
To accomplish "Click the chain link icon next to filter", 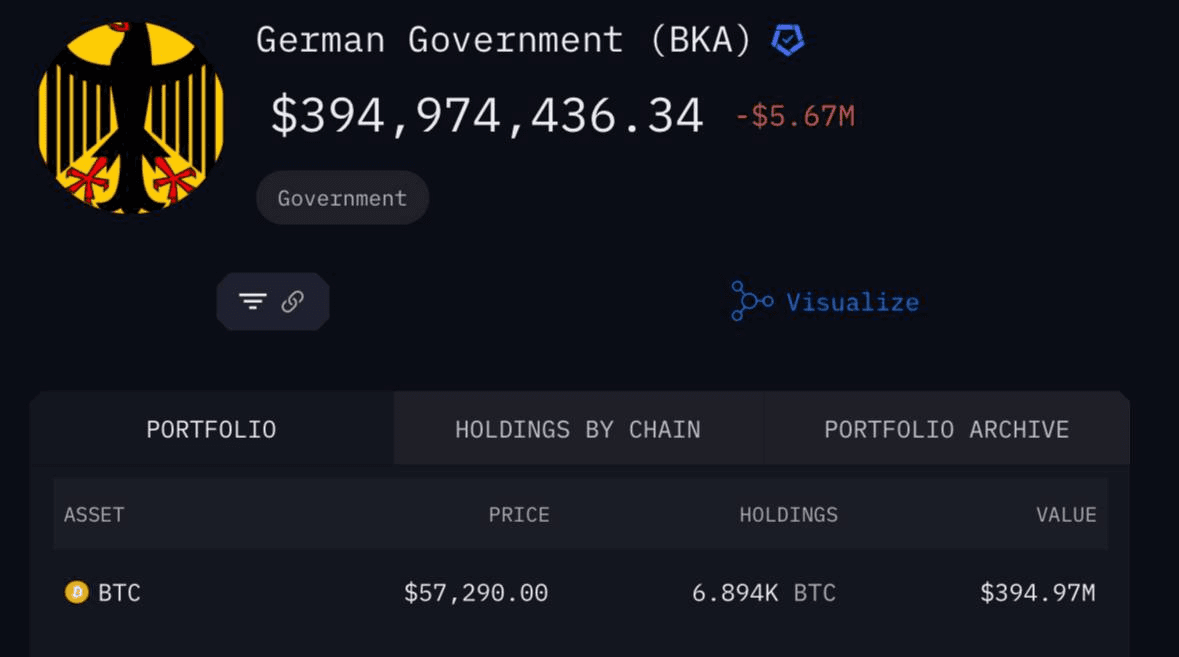I will (291, 300).
